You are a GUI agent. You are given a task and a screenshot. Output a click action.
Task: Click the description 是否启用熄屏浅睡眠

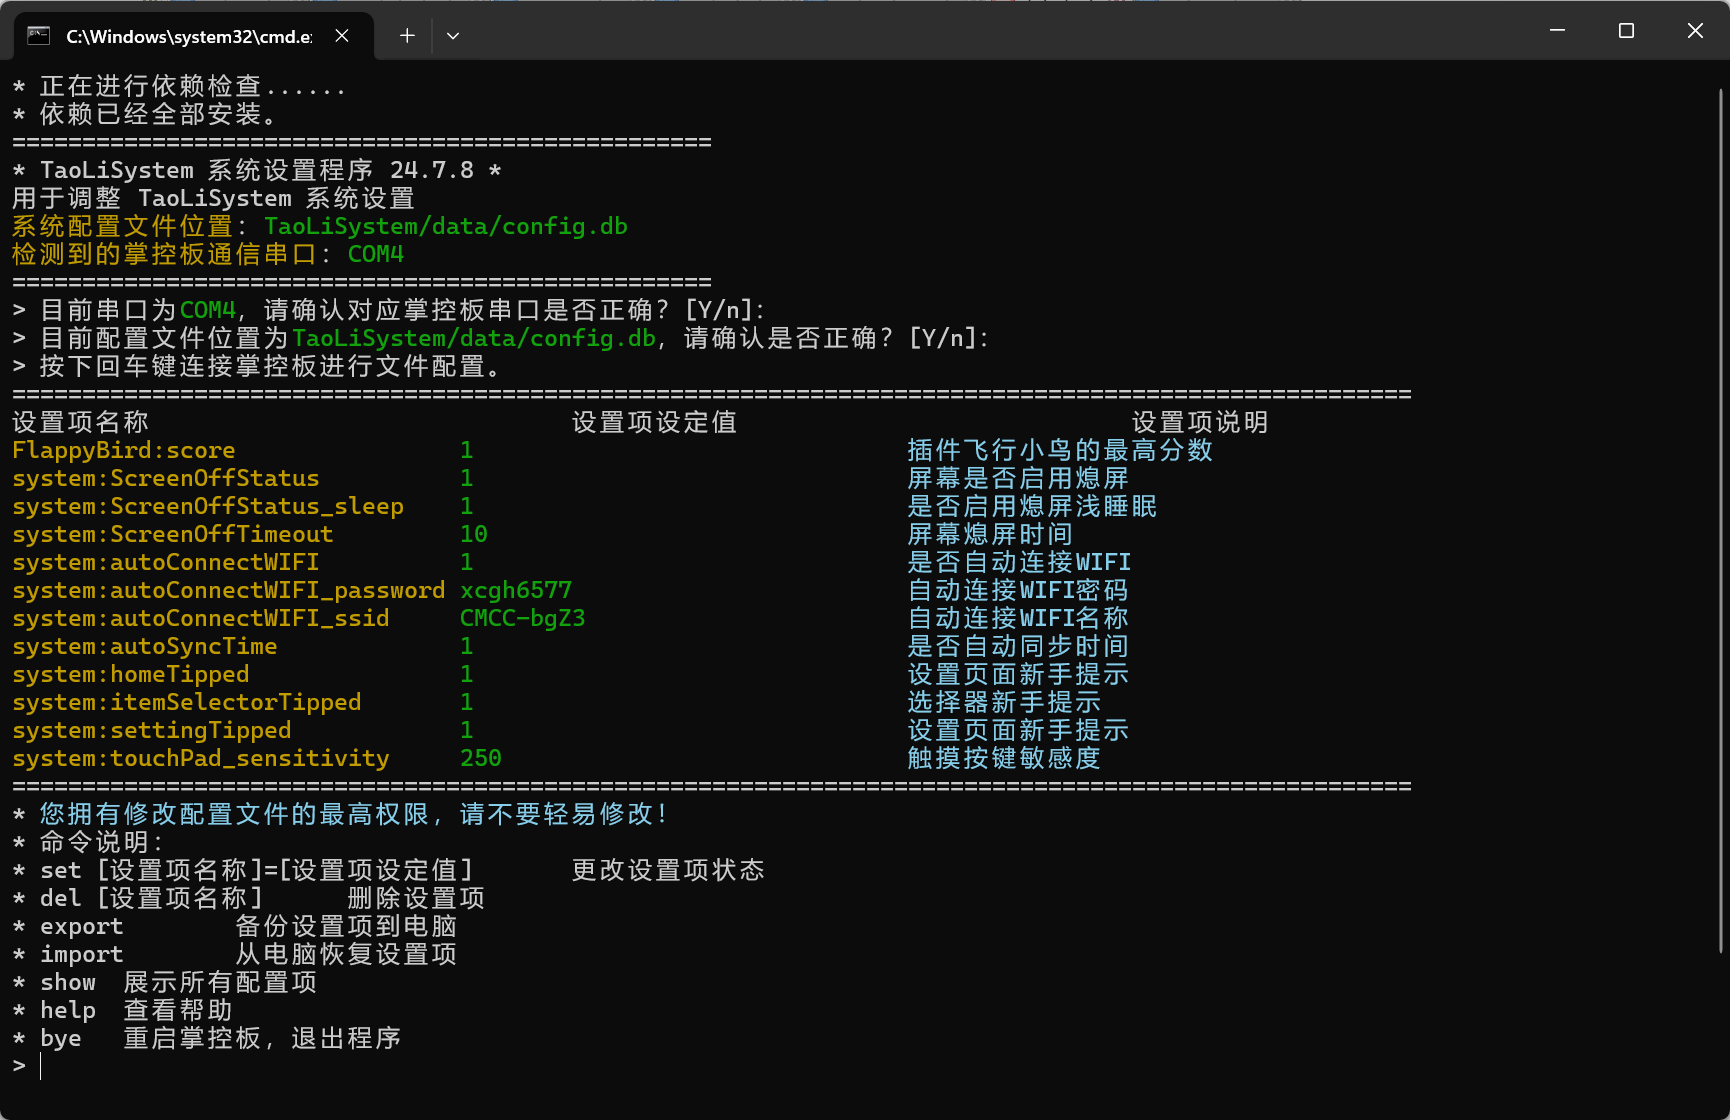pos(1032,506)
